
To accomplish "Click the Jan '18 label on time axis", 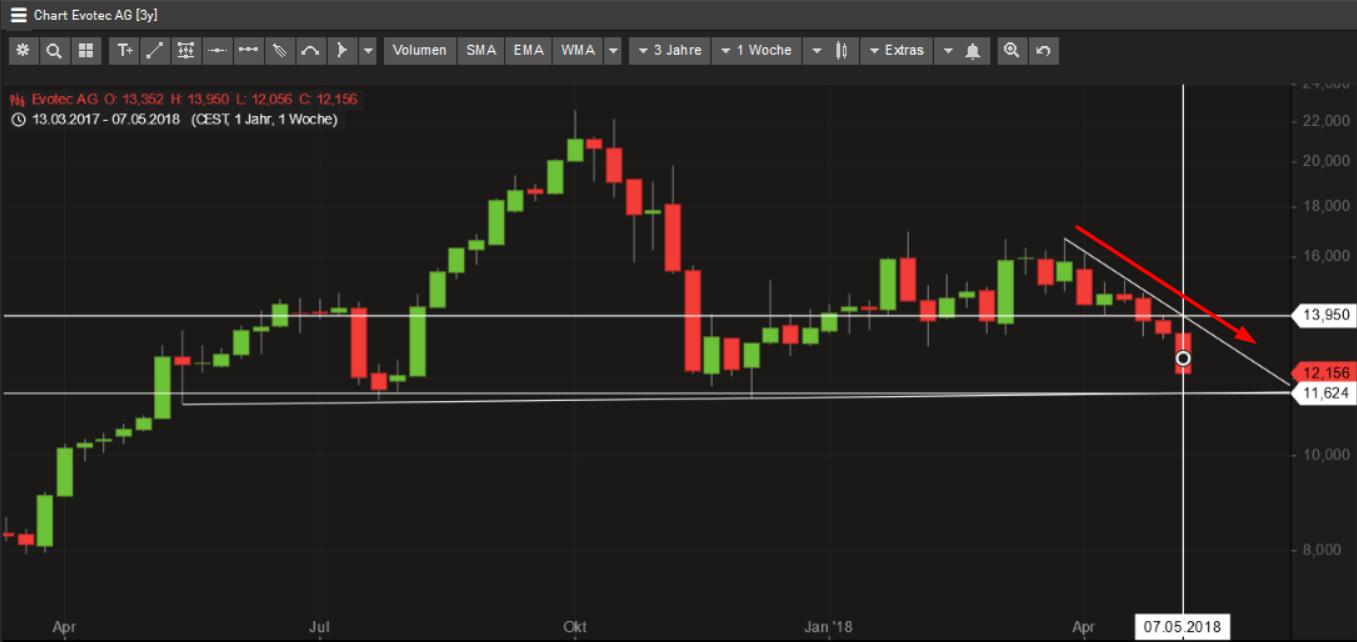I will point(829,627).
